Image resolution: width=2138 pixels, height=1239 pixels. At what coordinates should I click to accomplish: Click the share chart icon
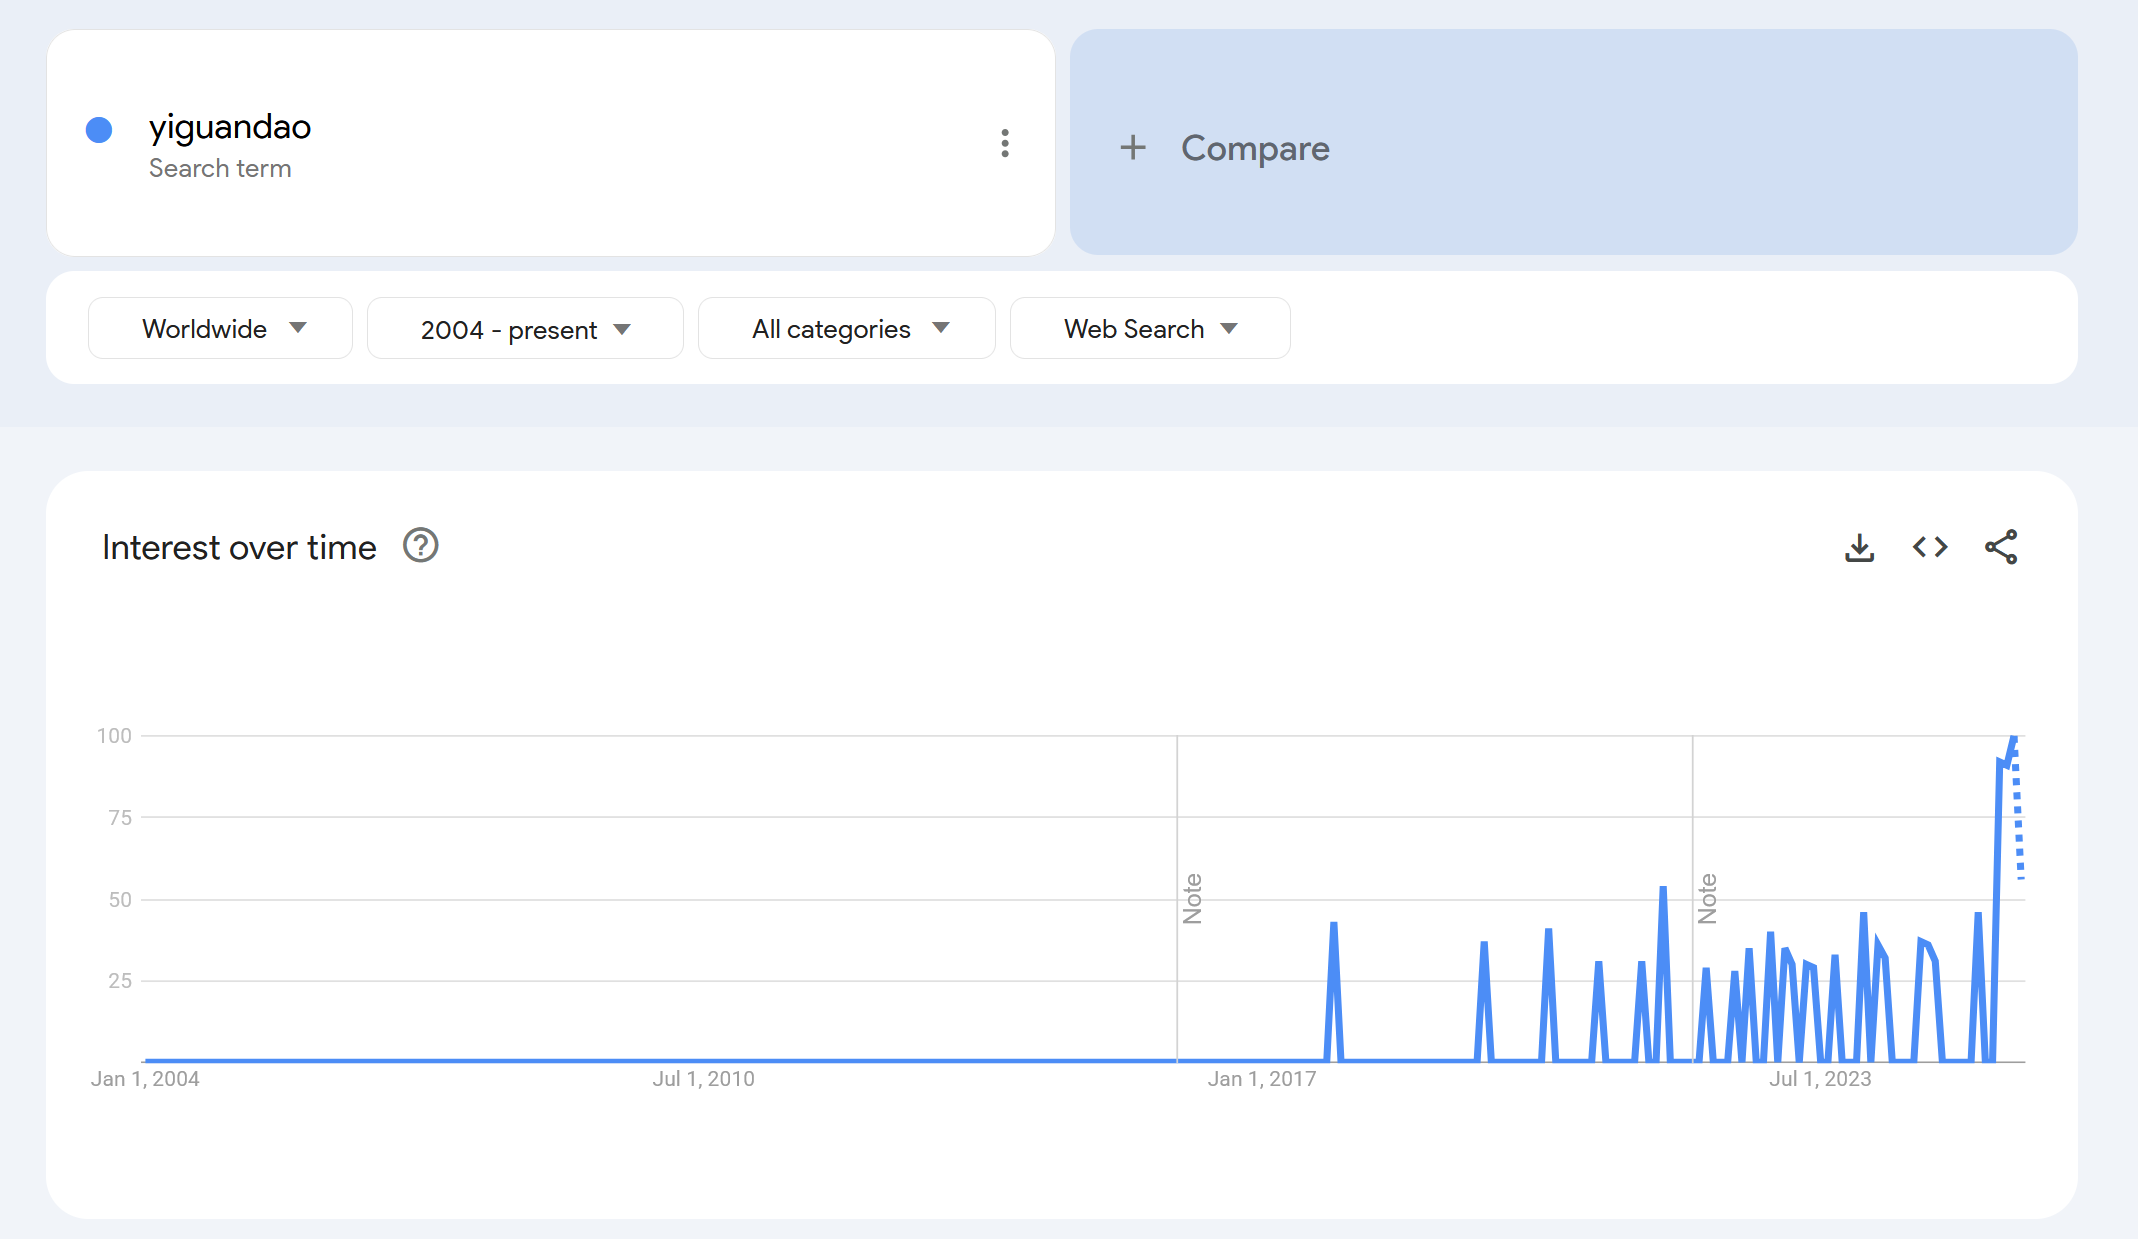[x=2001, y=547]
